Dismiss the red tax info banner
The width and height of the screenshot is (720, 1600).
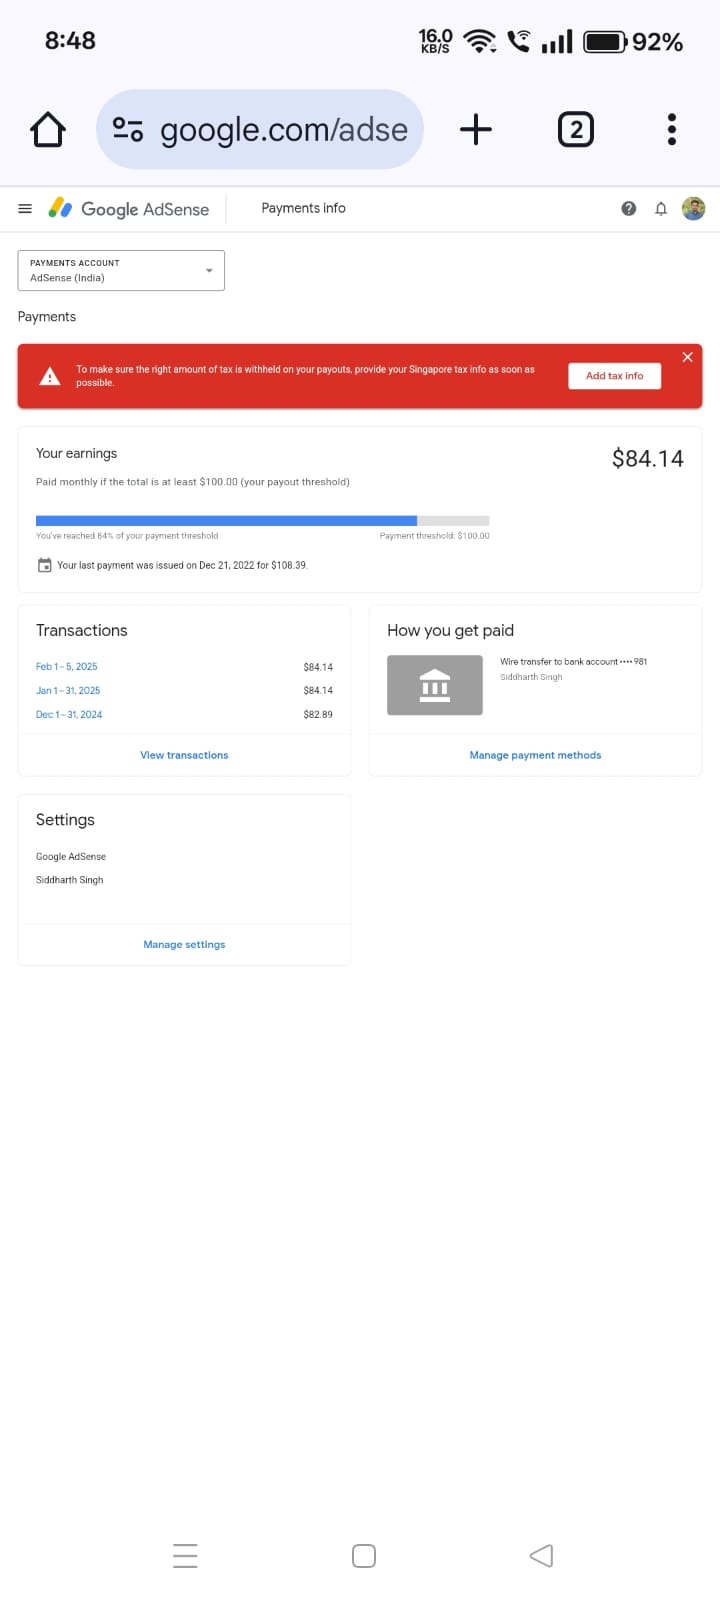coord(687,357)
